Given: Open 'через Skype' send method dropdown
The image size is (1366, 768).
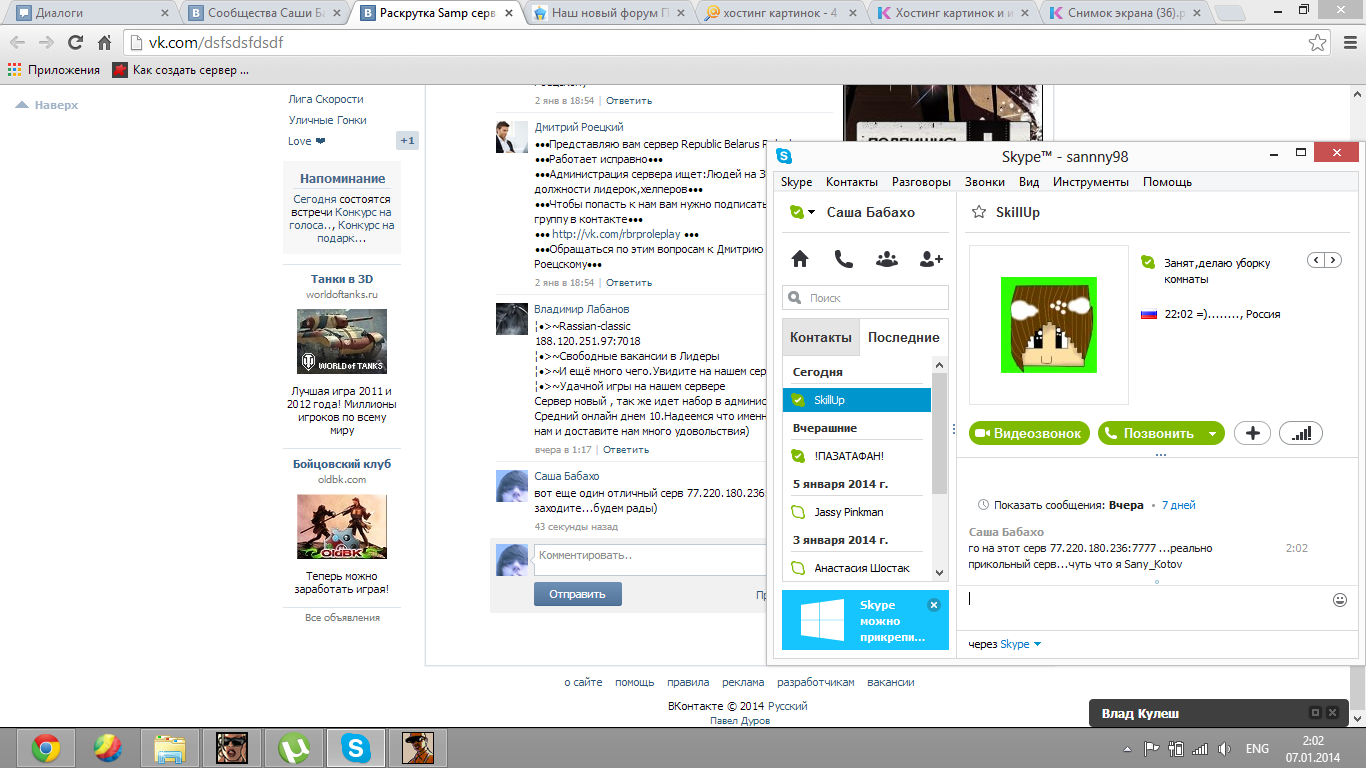Looking at the screenshot, I should [x=1021, y=644].
